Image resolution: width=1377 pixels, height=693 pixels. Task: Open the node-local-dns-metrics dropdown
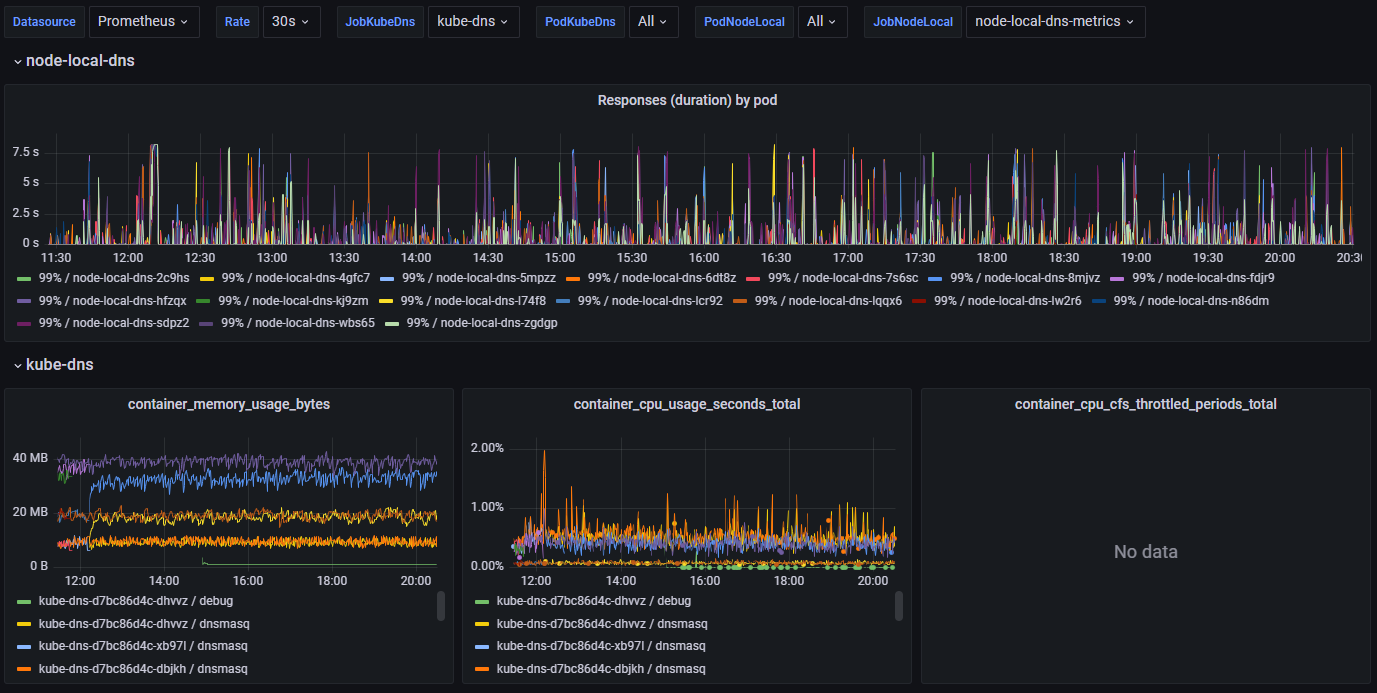(1055, 21)
